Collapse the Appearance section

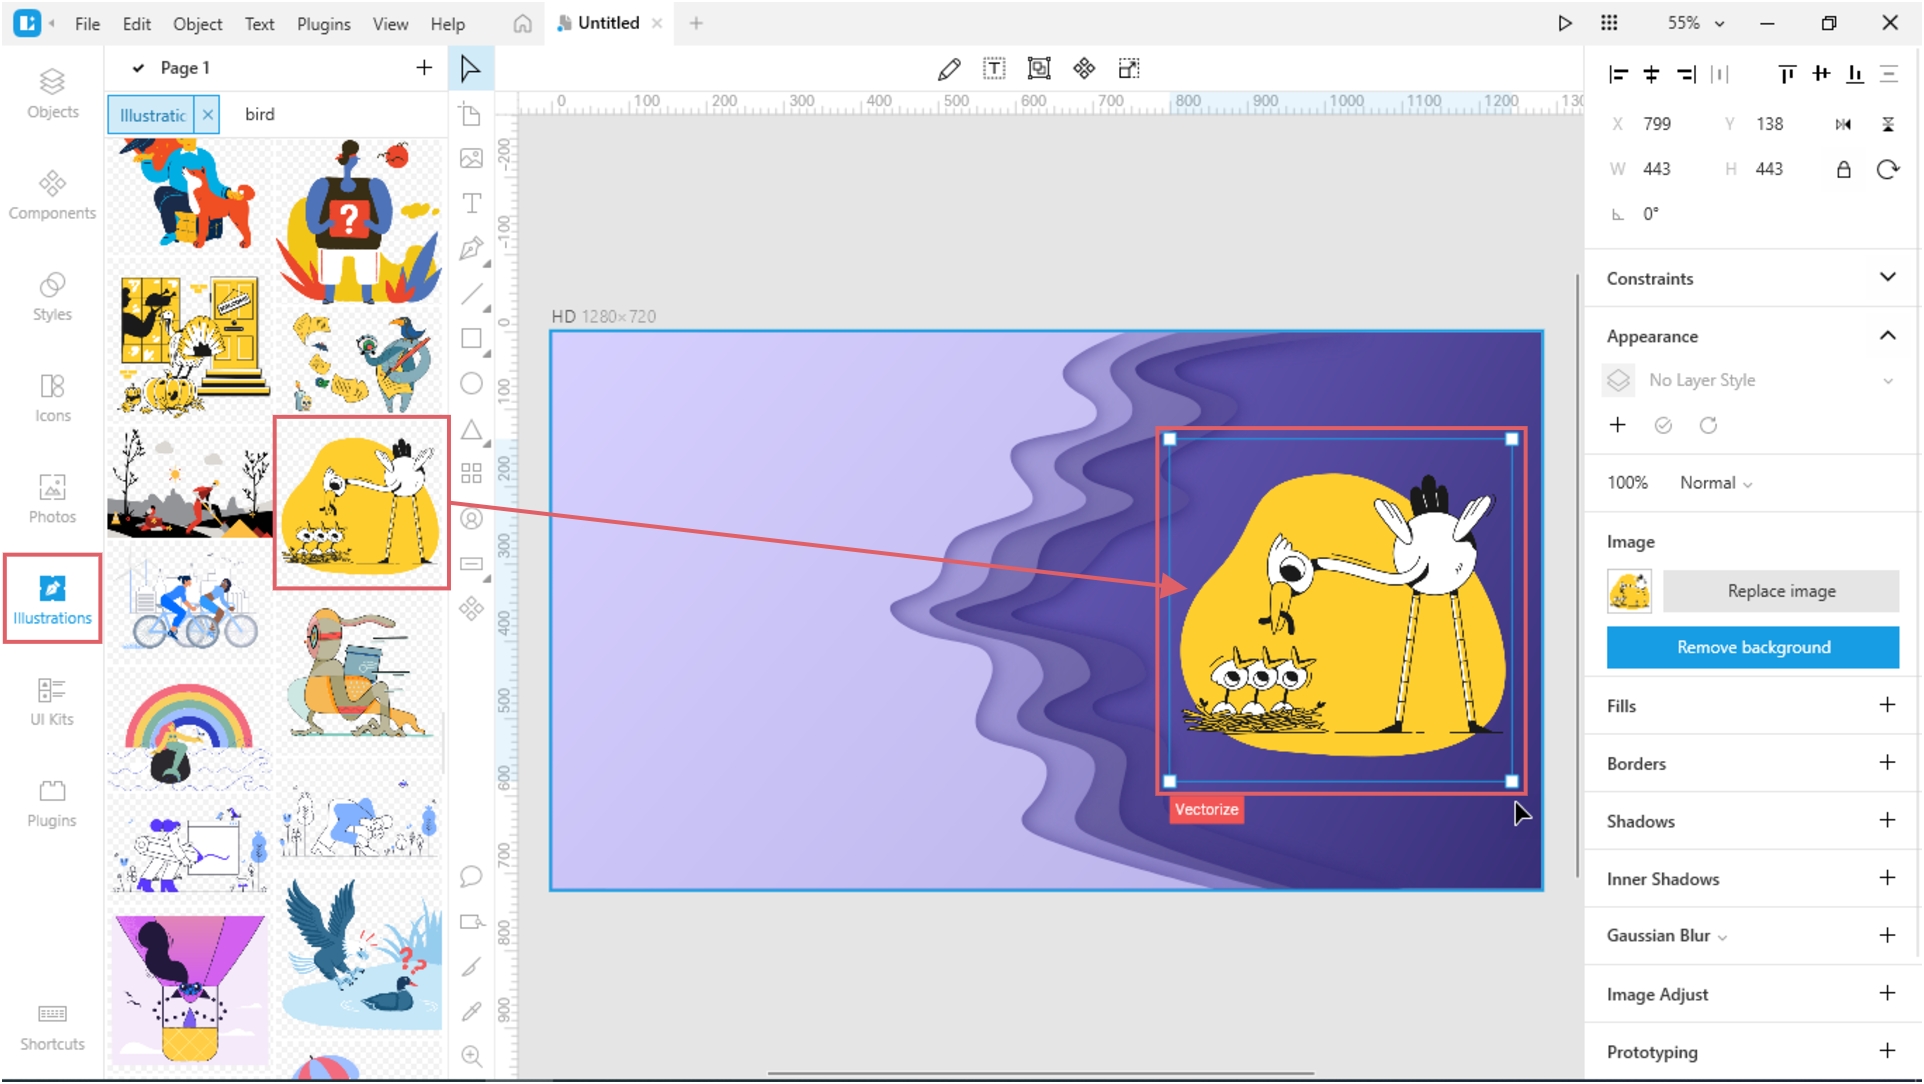1887,335
